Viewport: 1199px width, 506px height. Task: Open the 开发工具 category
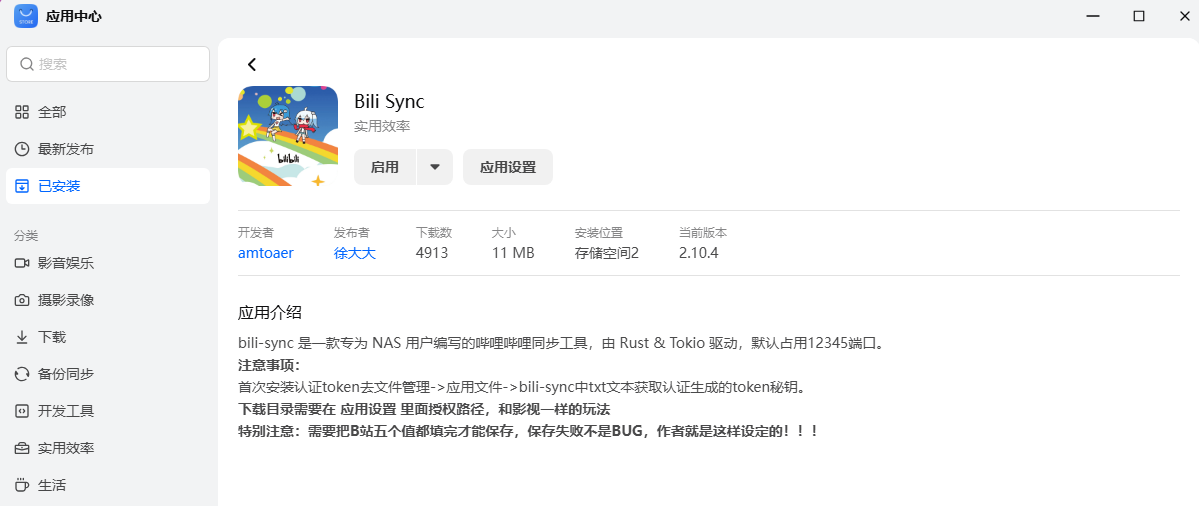108,411
